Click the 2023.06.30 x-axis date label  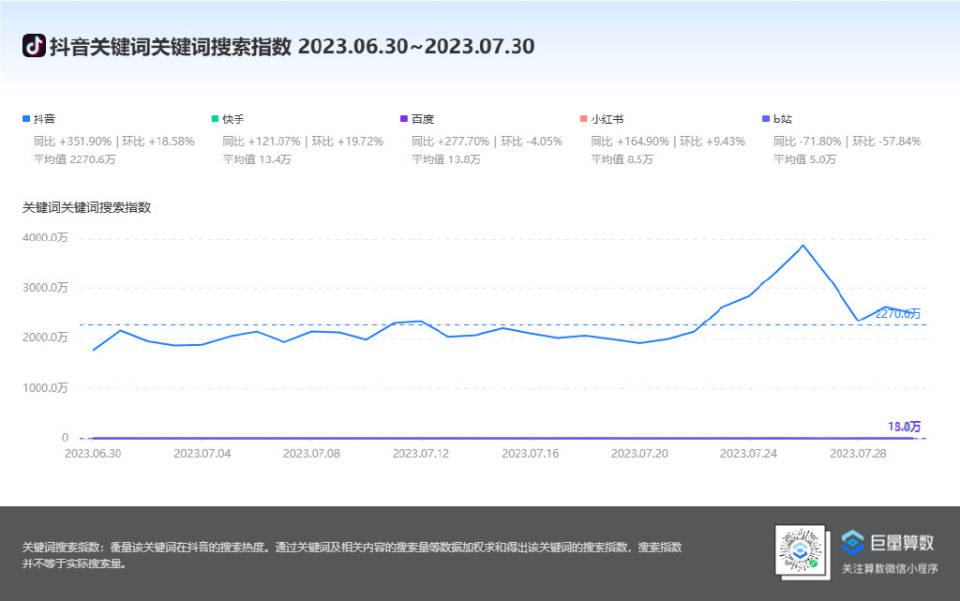[x=93, y=454]
